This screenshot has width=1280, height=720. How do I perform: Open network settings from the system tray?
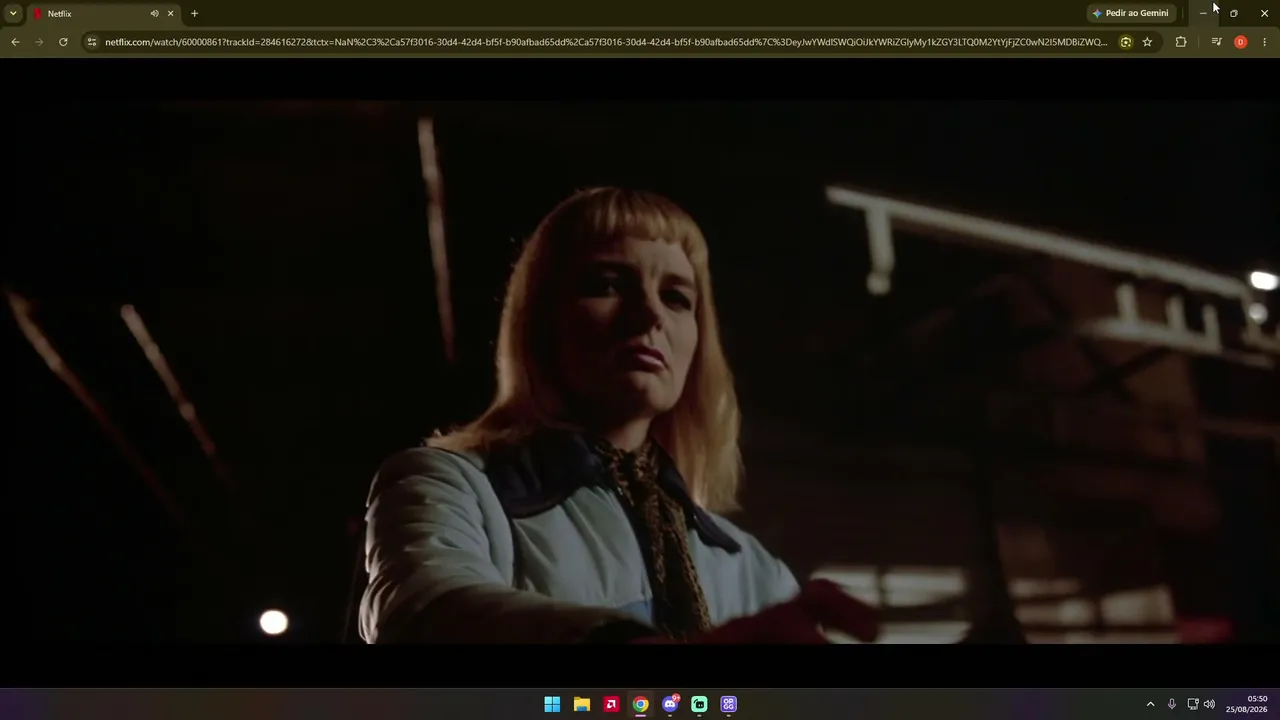(1192, 704)
